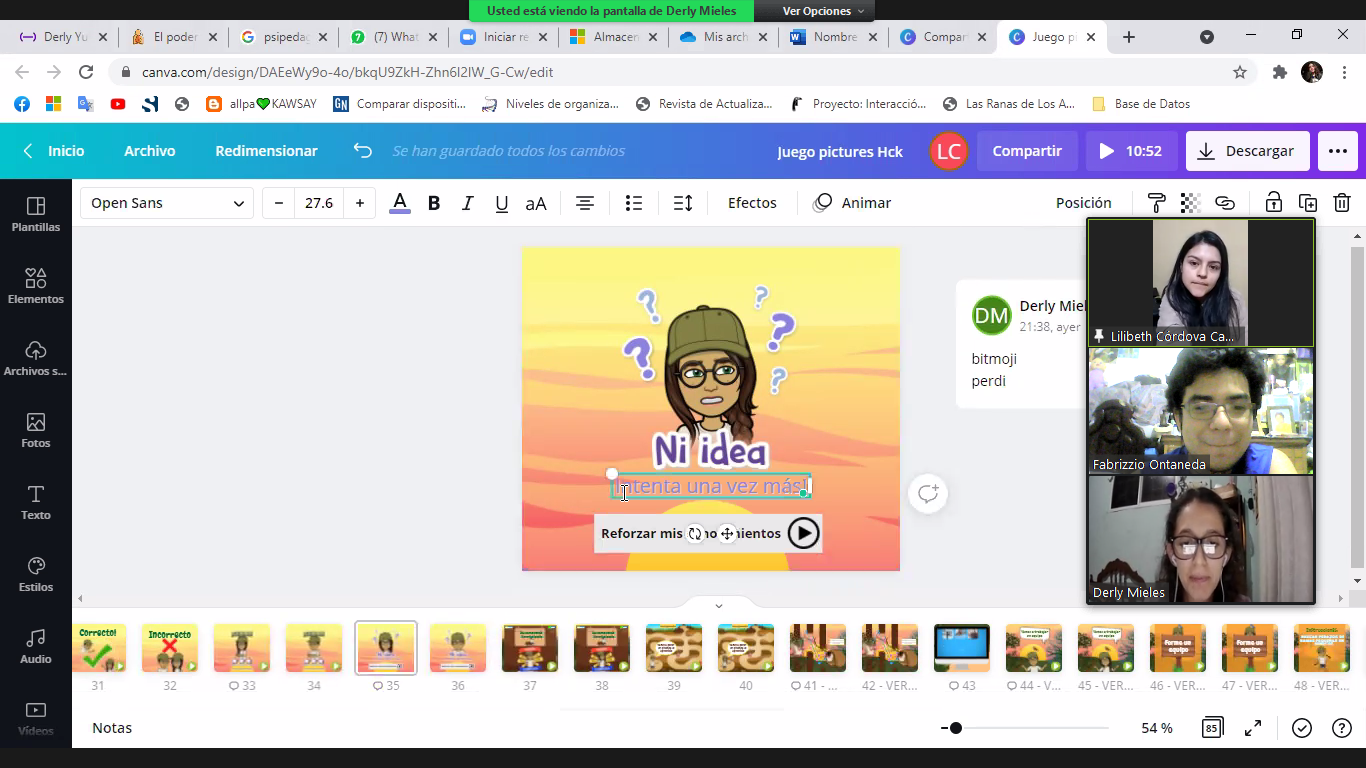Open the Posición panel
1366x768 pixels.
(1084, 203)
